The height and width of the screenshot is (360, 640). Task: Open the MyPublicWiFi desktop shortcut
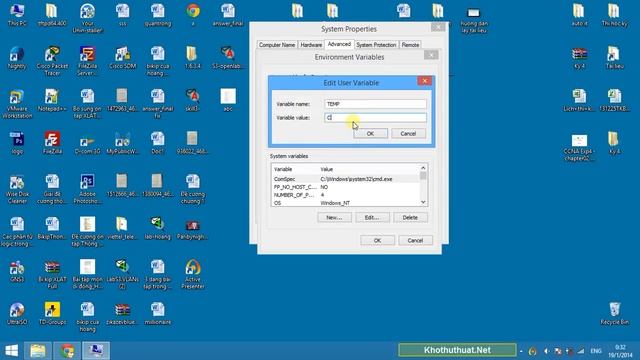pos(122,143)
